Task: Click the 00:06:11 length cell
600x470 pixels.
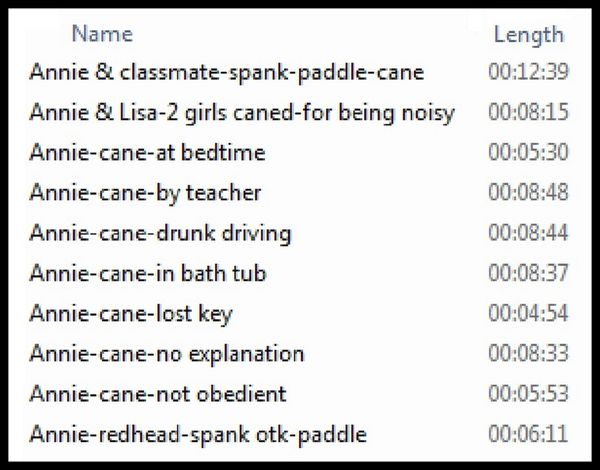Action: (x=528, y=434)
